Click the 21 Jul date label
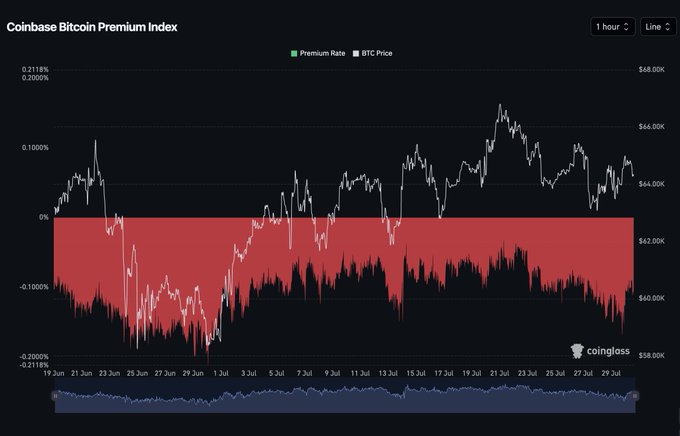The height and width of the screenshot is (436, 680). [500, 374]
